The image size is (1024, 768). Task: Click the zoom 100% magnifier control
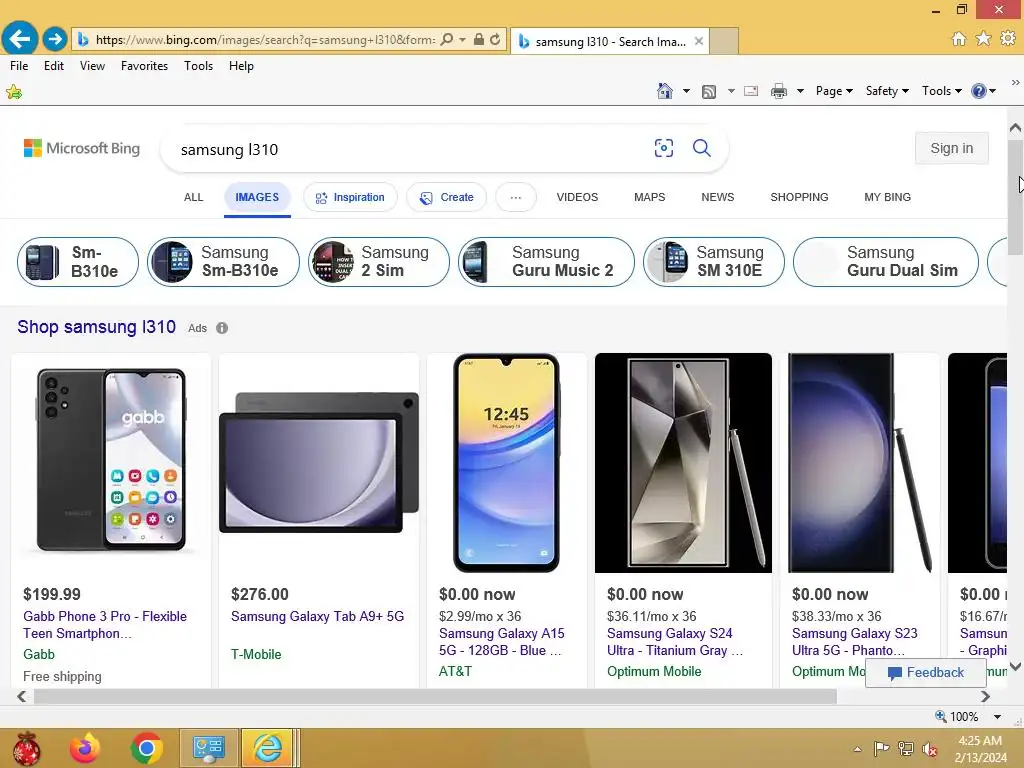tap(957, 716)
